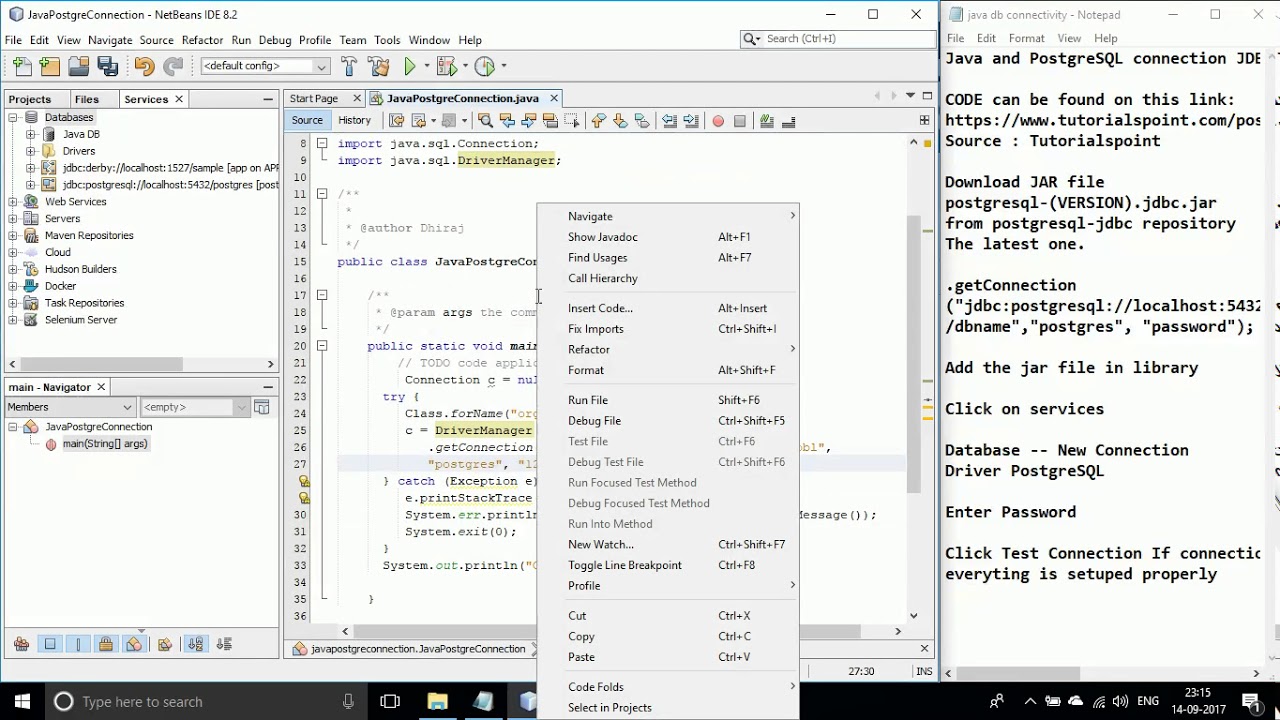Click the Start Macro Recording red icon

click(718, 121)
